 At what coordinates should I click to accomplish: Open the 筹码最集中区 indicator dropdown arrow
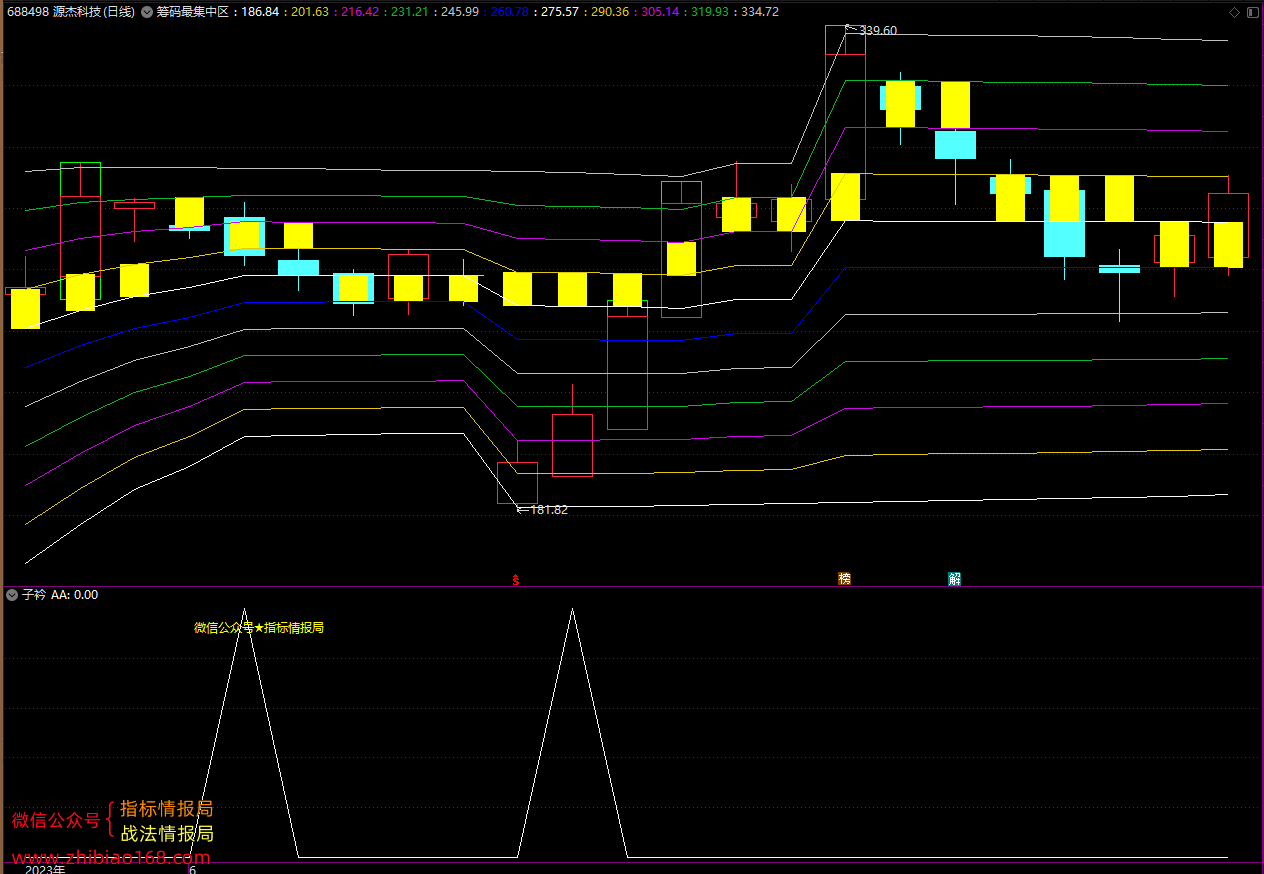tap(148, 12)
